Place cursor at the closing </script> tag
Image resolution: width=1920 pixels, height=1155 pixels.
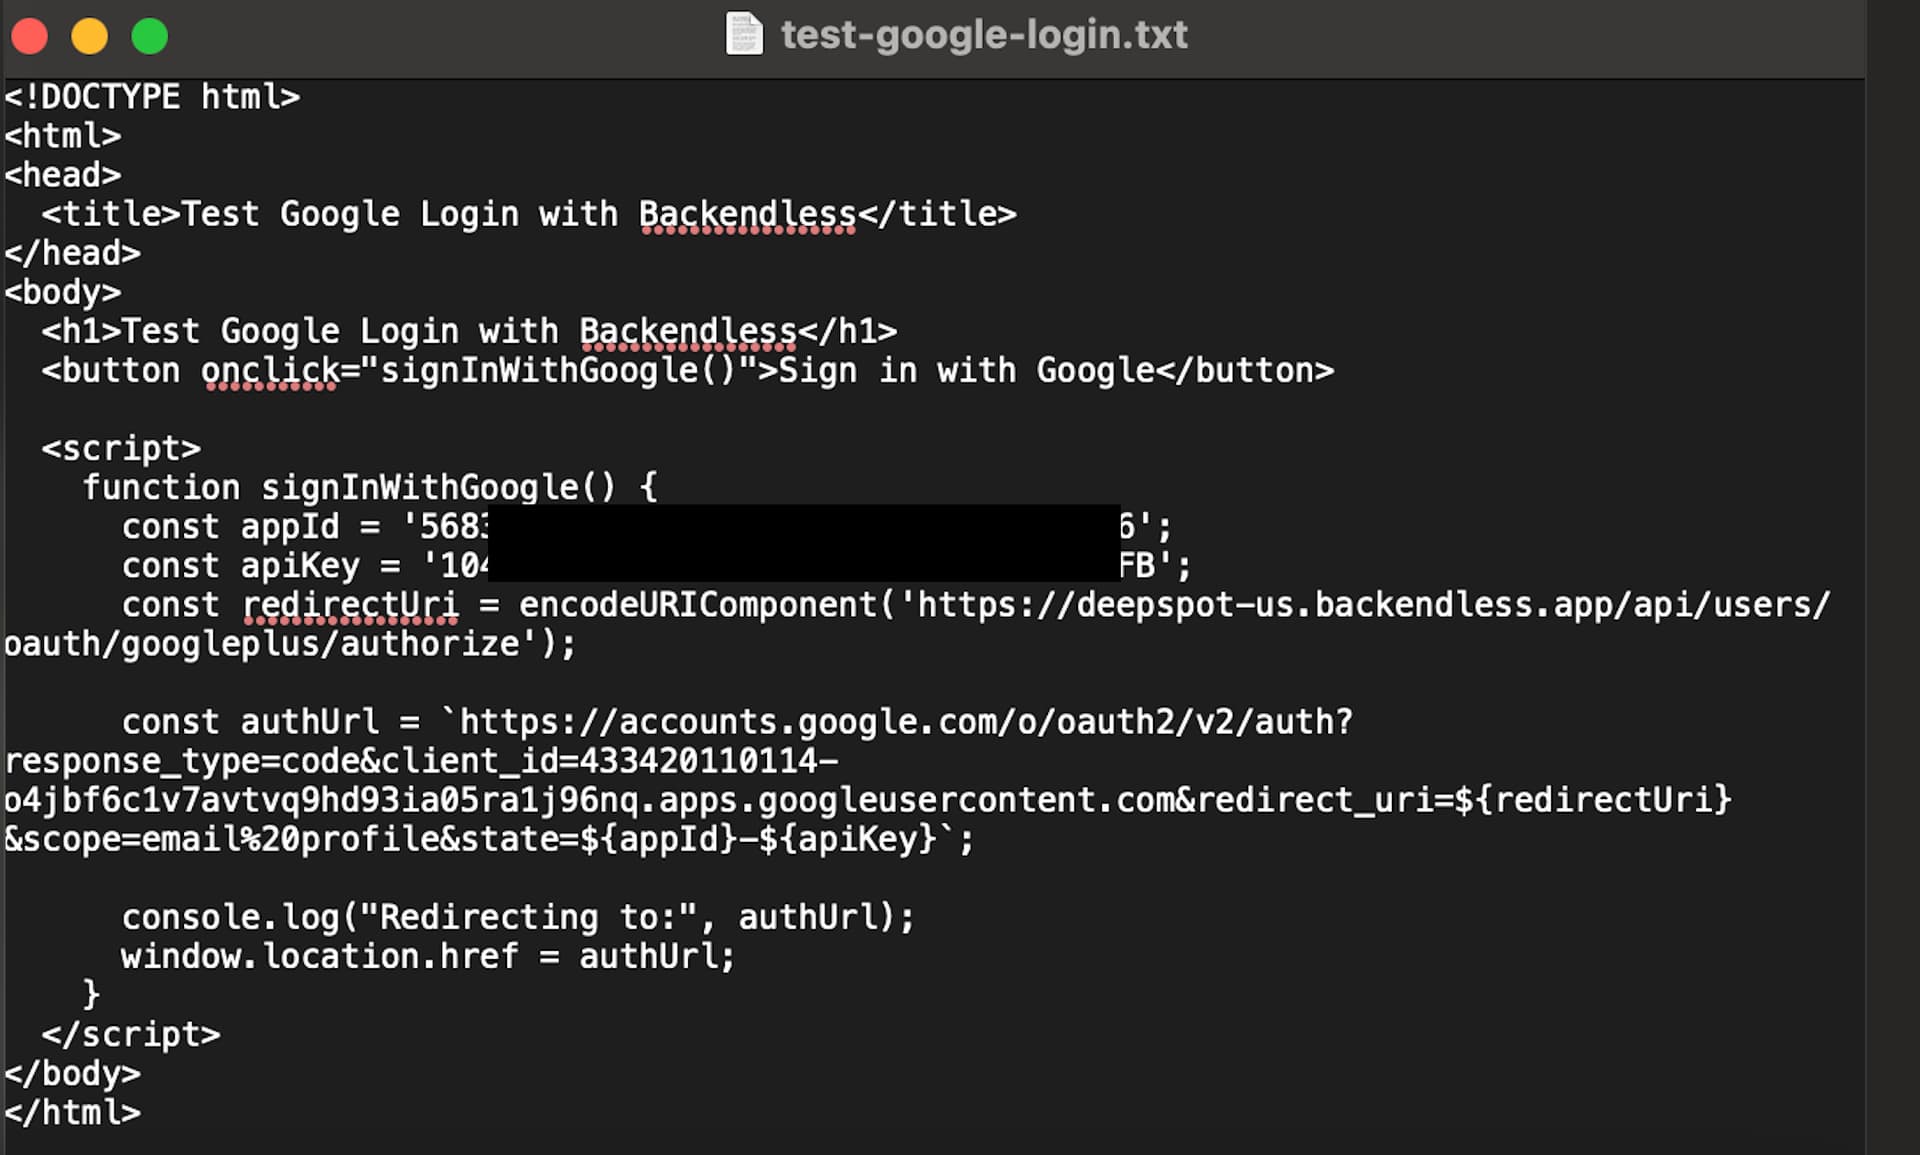coord(131,1034)
